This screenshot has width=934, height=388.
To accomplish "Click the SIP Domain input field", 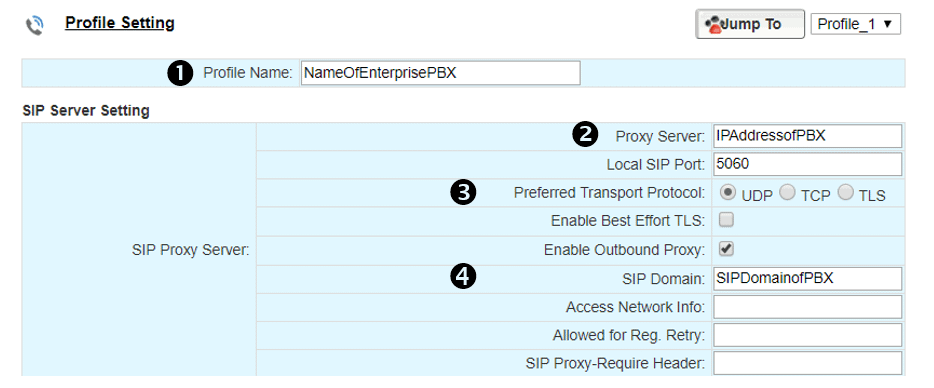I will [x=808, y=278].
